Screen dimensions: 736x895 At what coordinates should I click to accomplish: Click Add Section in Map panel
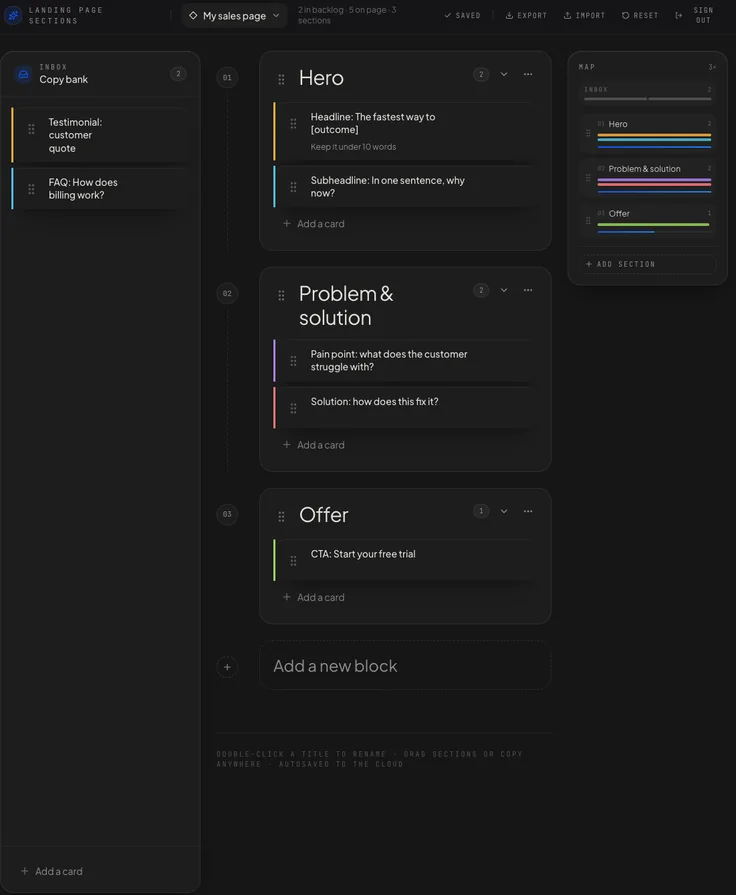648,264
